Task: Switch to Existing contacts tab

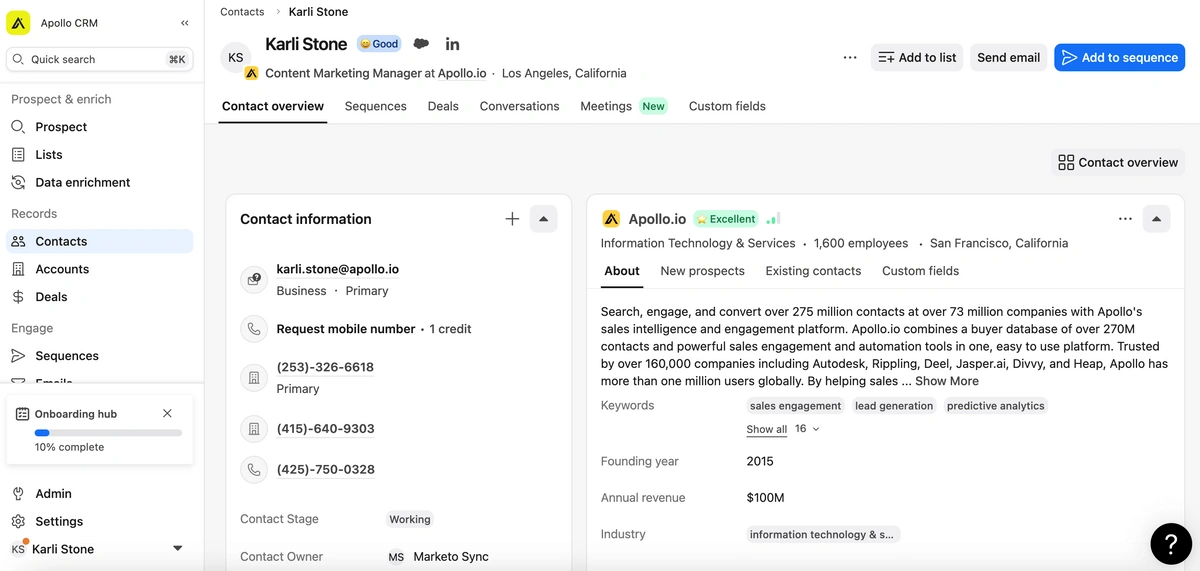Action: coord(813,271)
